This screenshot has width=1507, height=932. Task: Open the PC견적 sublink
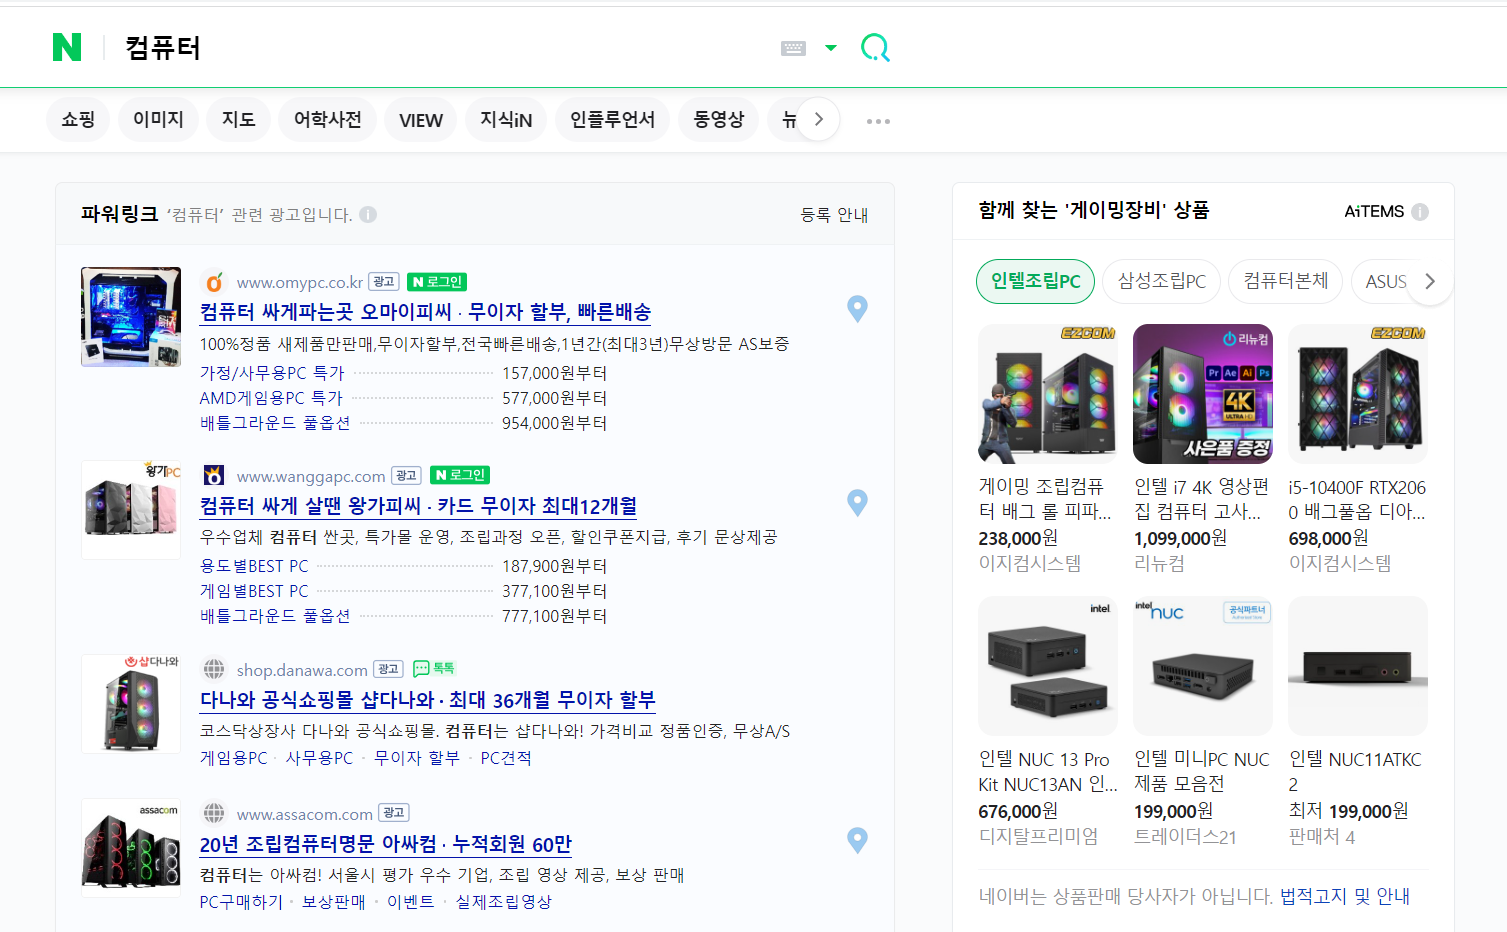(x=506, y=758)
